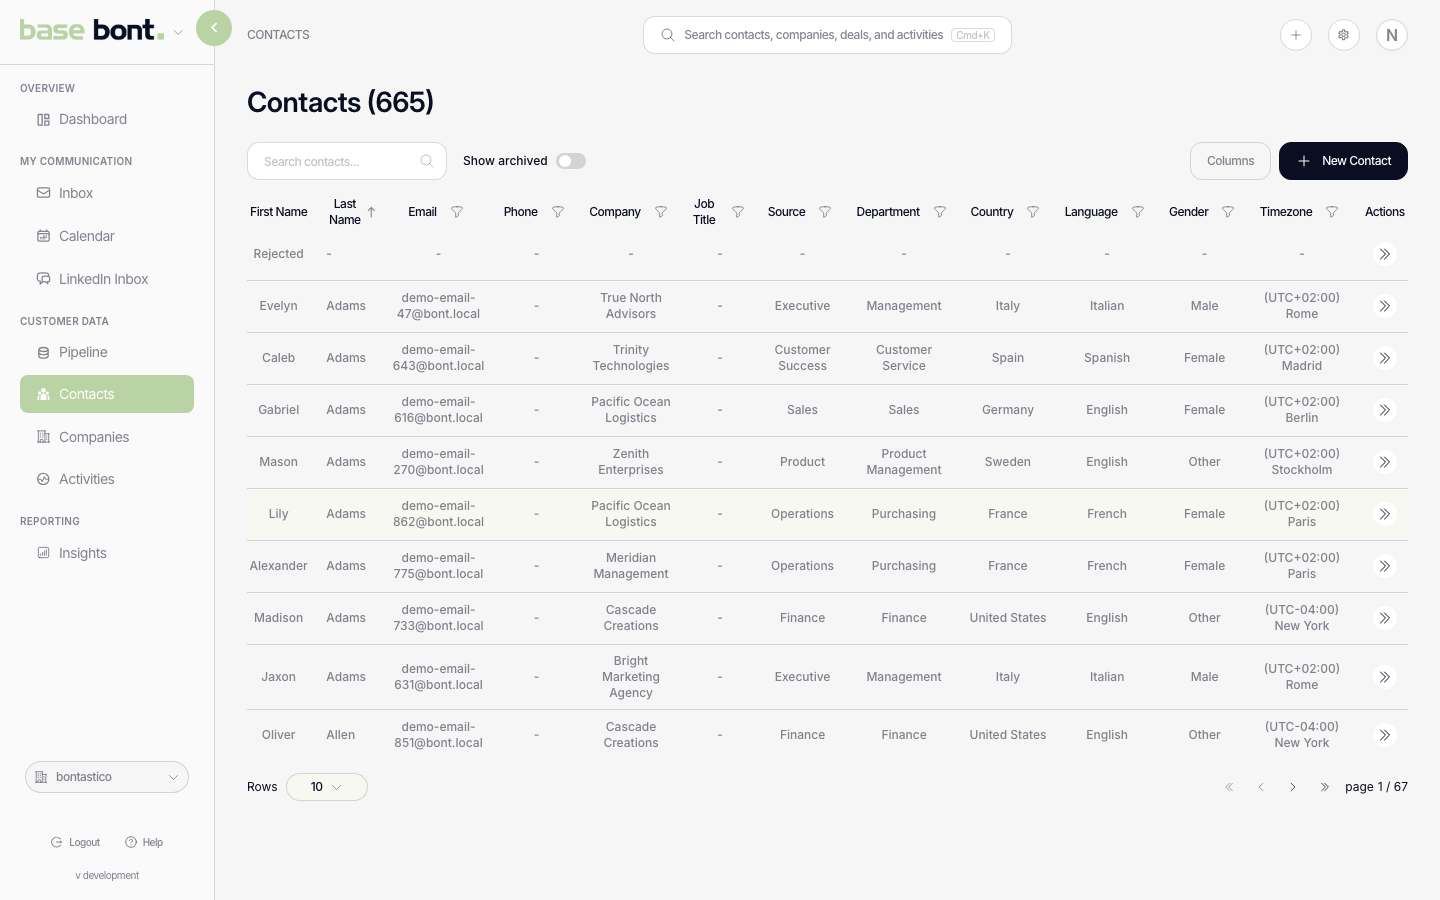Open the Columns button
Viewport: 1440px width, 900px height.
[1230, 161]
